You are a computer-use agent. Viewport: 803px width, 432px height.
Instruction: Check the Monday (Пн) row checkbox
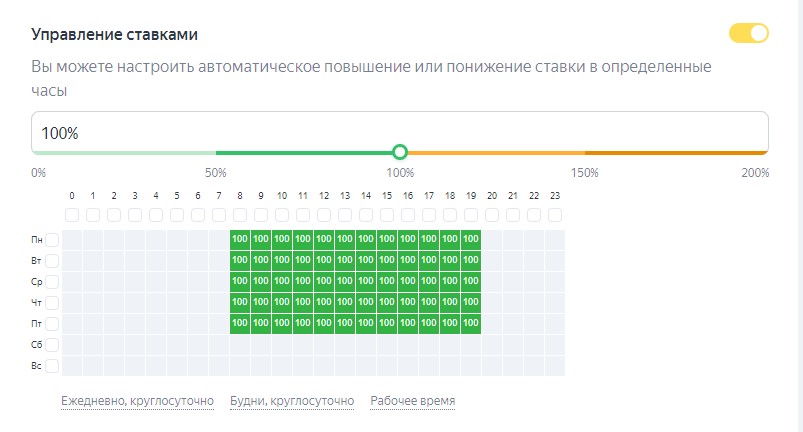(x=52, y=239)
